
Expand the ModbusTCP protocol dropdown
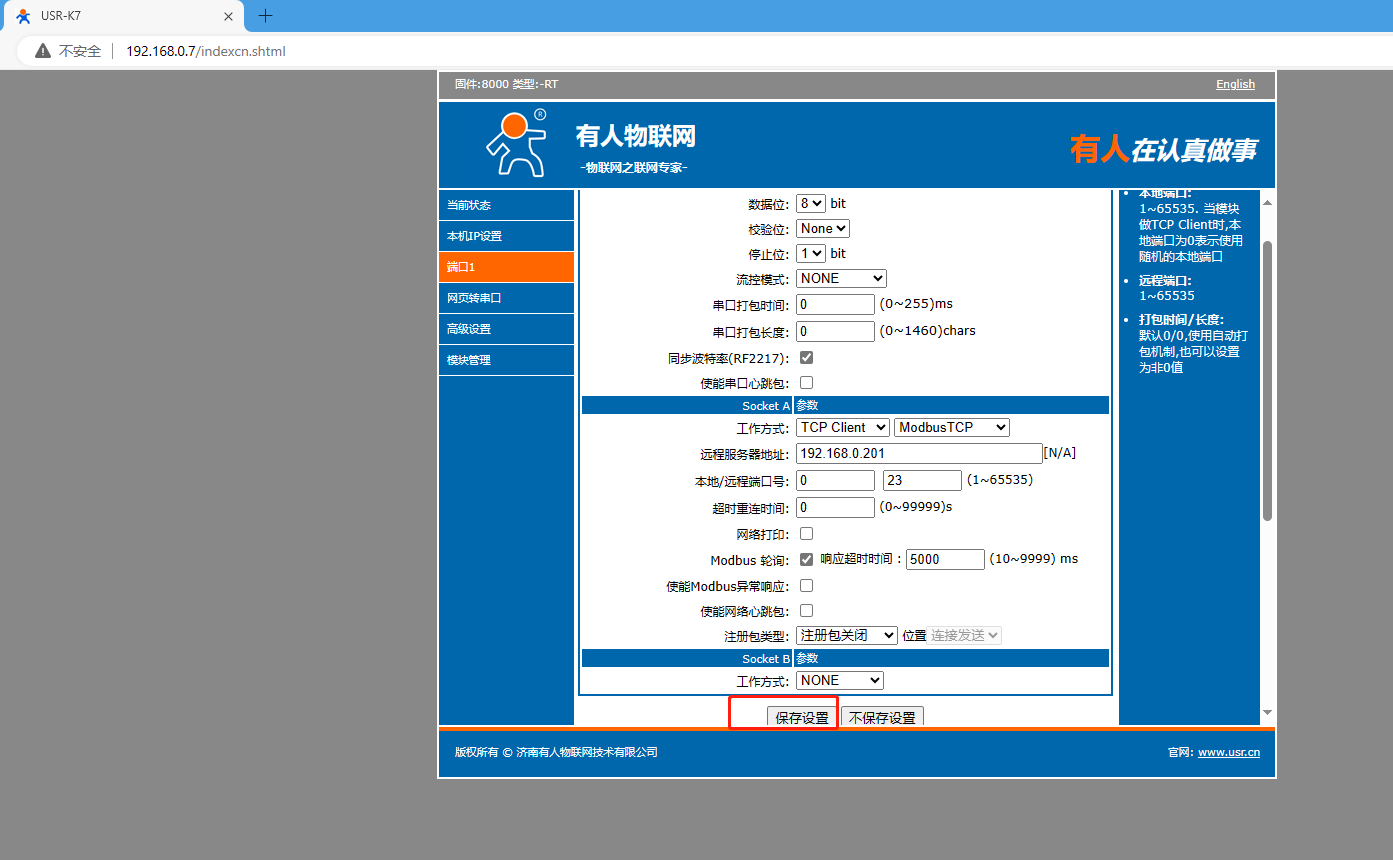(951, 427)
